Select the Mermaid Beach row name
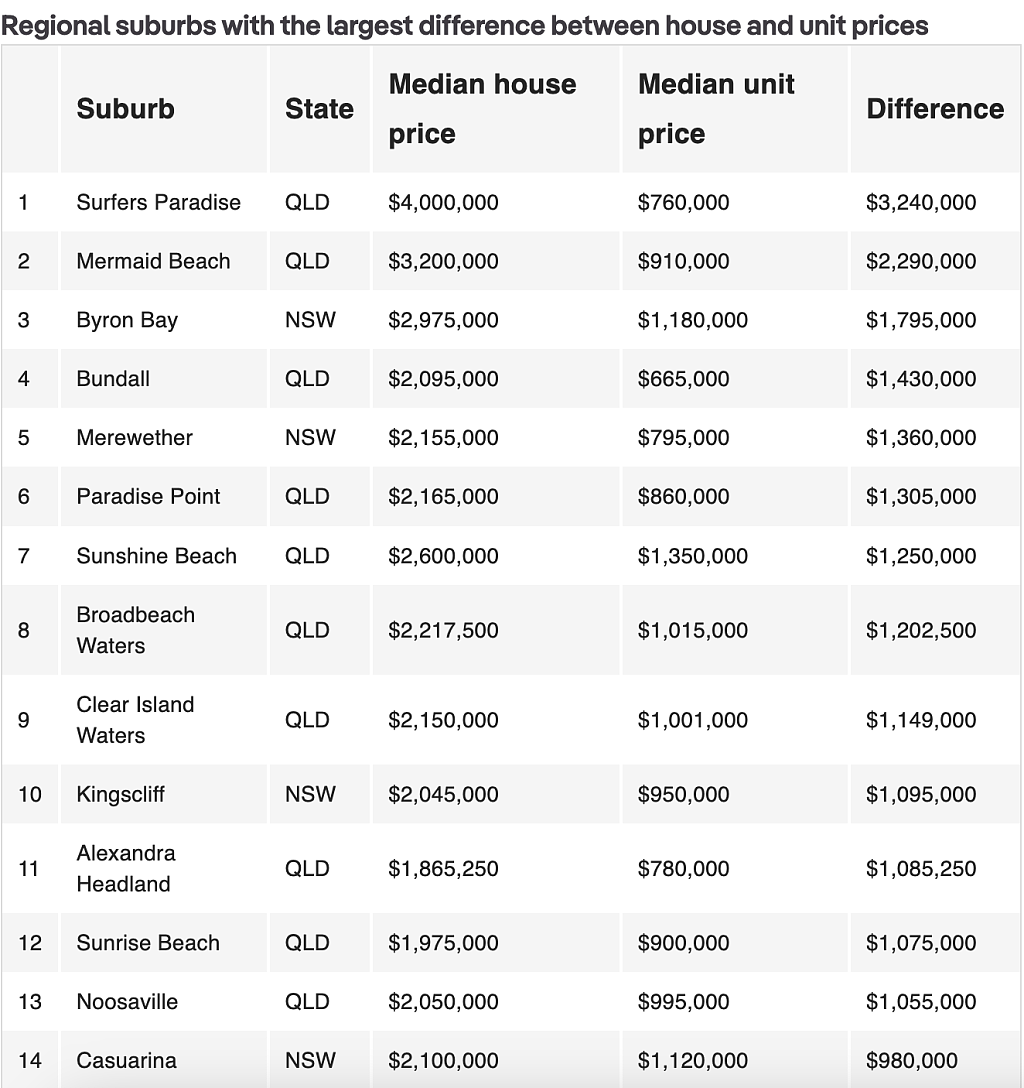1024x1088 pixels. click(x=153, y=261)
